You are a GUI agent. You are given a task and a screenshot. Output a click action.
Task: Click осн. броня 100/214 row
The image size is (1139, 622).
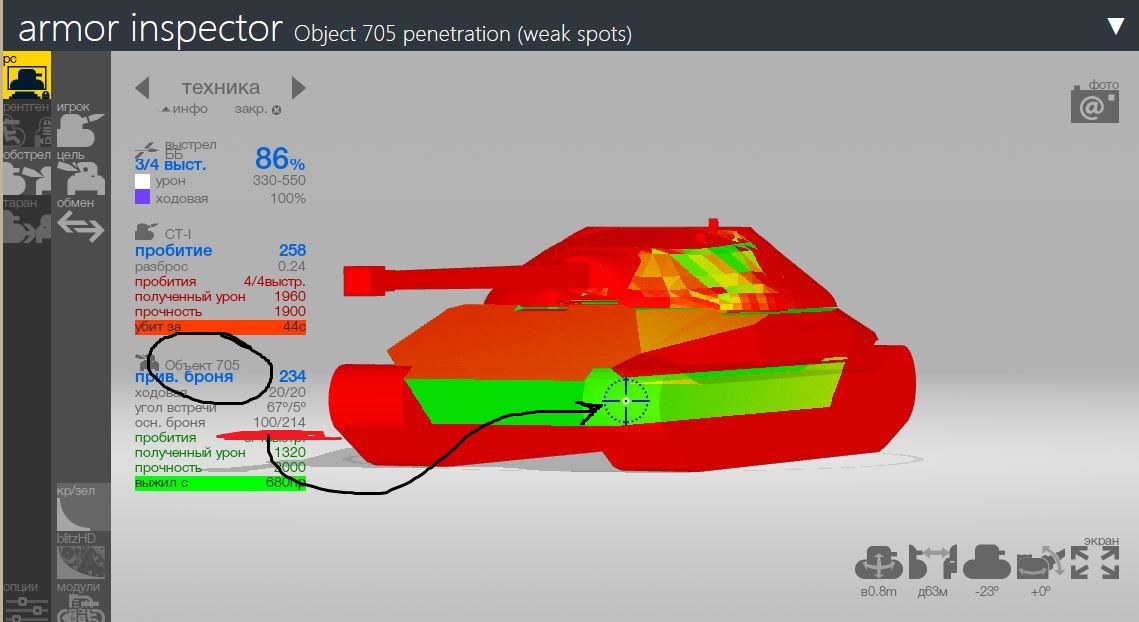click(220, 422)
